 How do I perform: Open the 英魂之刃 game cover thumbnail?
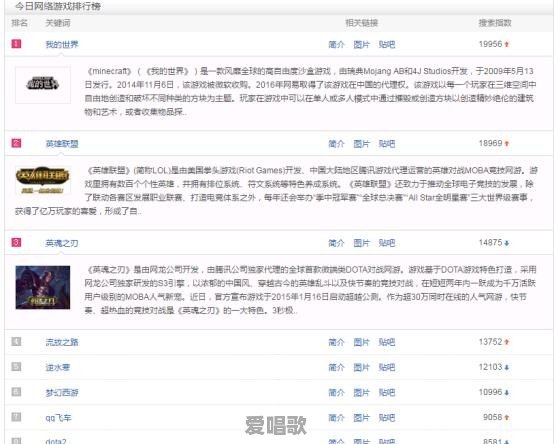tap(43, 288)
